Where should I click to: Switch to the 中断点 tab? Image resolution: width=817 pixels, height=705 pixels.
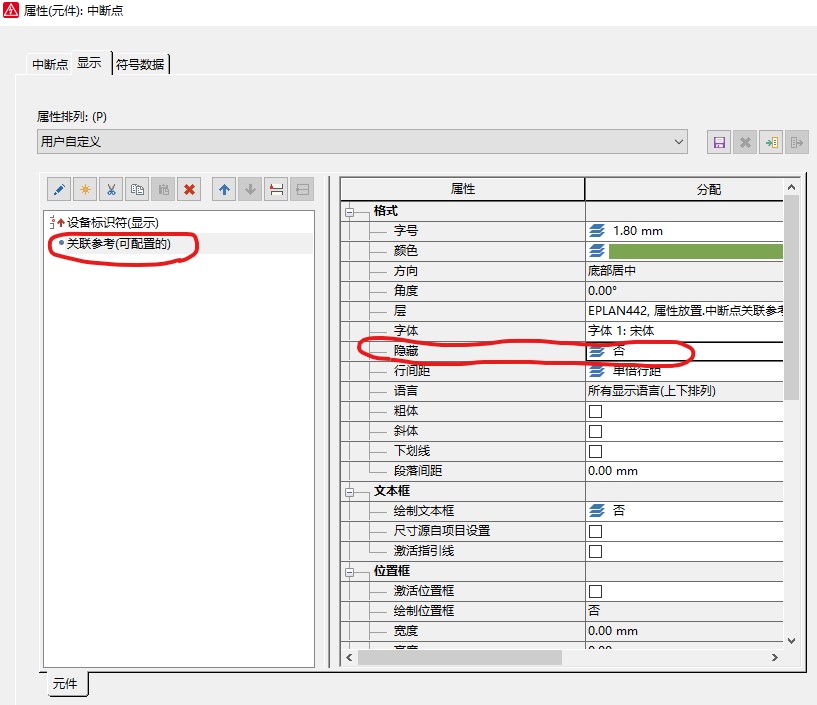[x=50, y=64]
